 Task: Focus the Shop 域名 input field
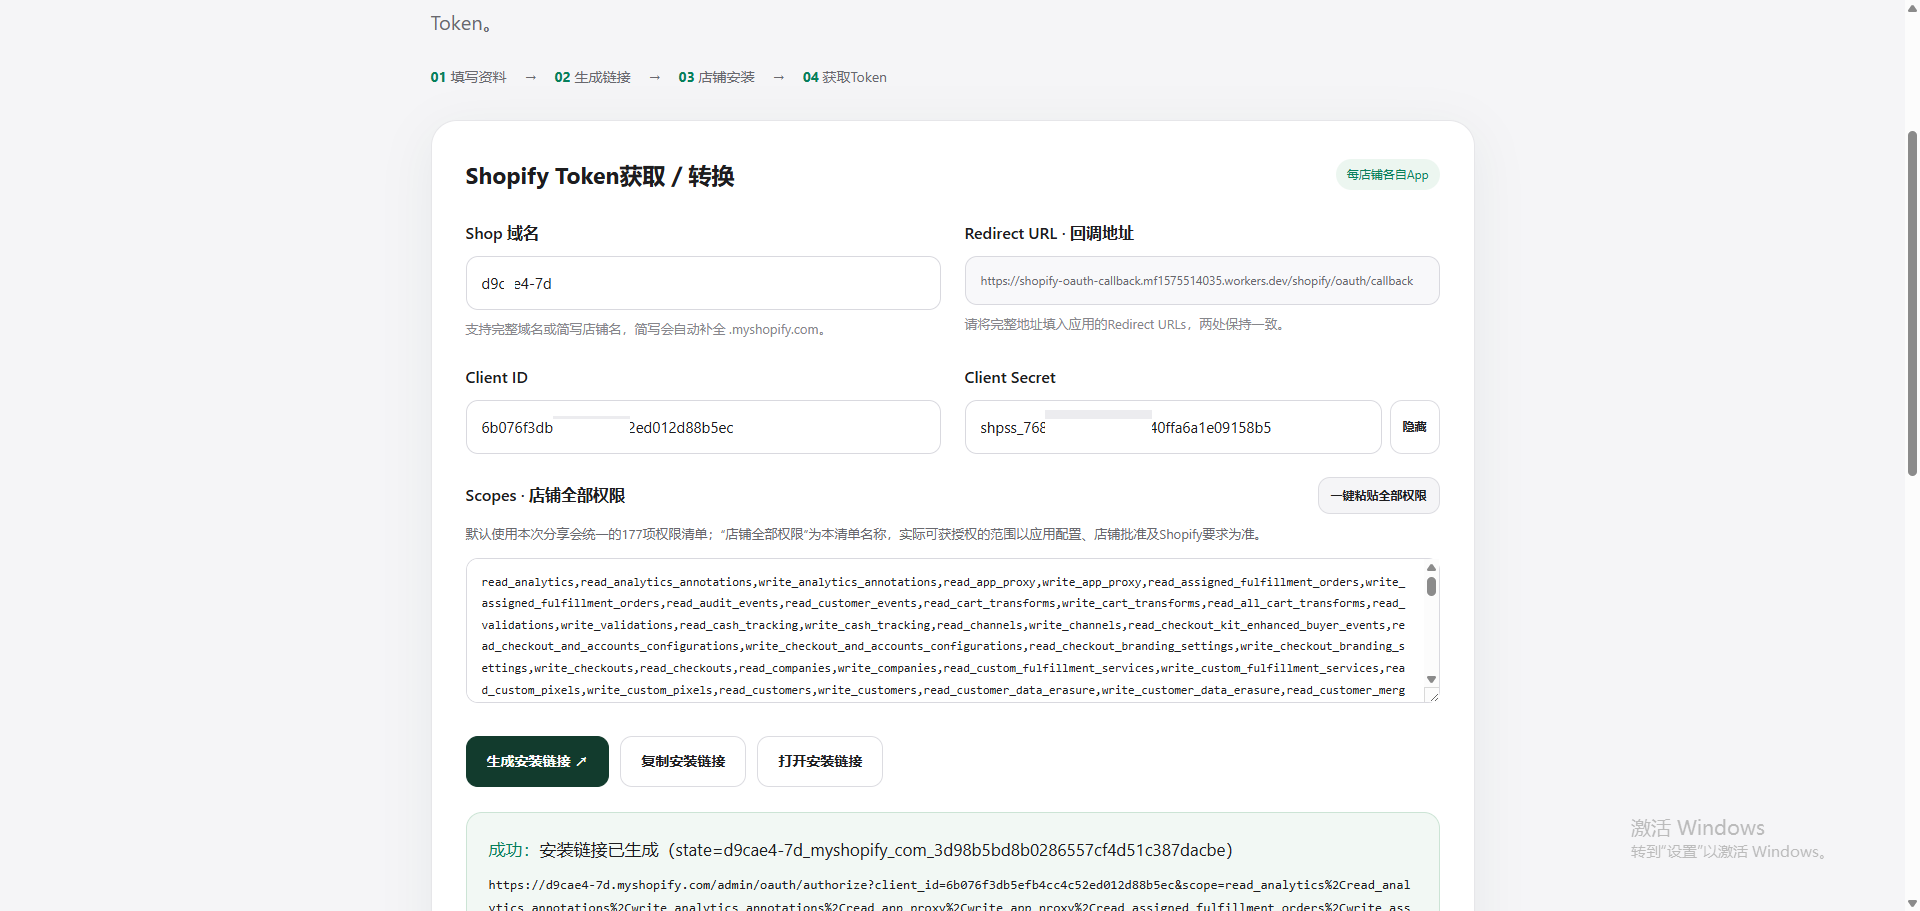(703, 283)
